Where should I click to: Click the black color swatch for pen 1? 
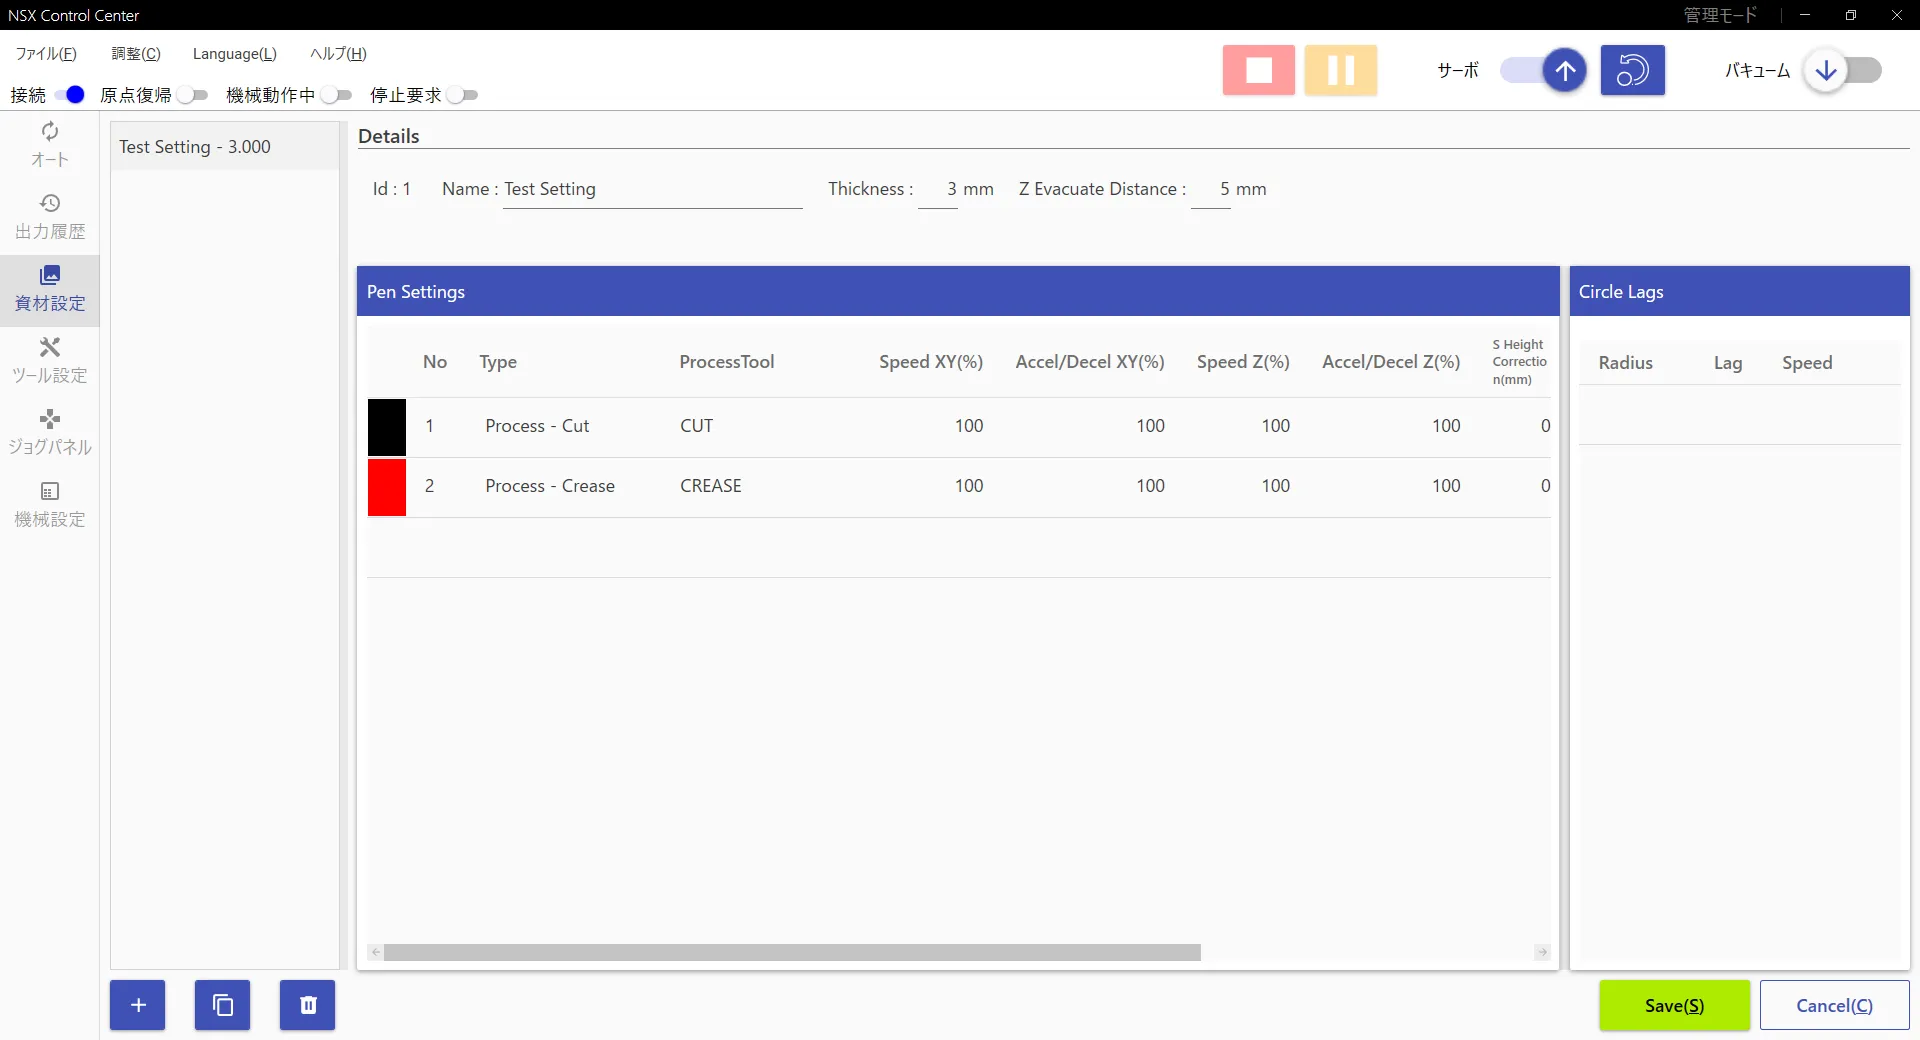[387, 427]
